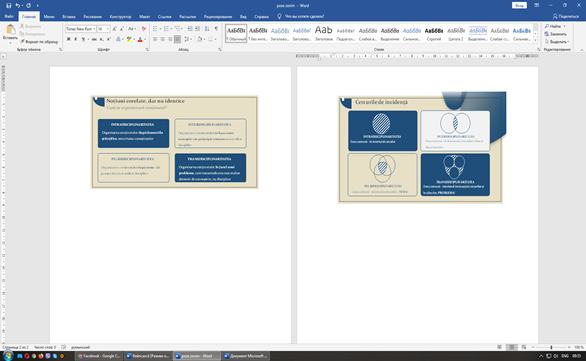This screenshot has height=361, width=586.
Task: Click the Paste (Вставить) clipboard icon
Action: 10,31
